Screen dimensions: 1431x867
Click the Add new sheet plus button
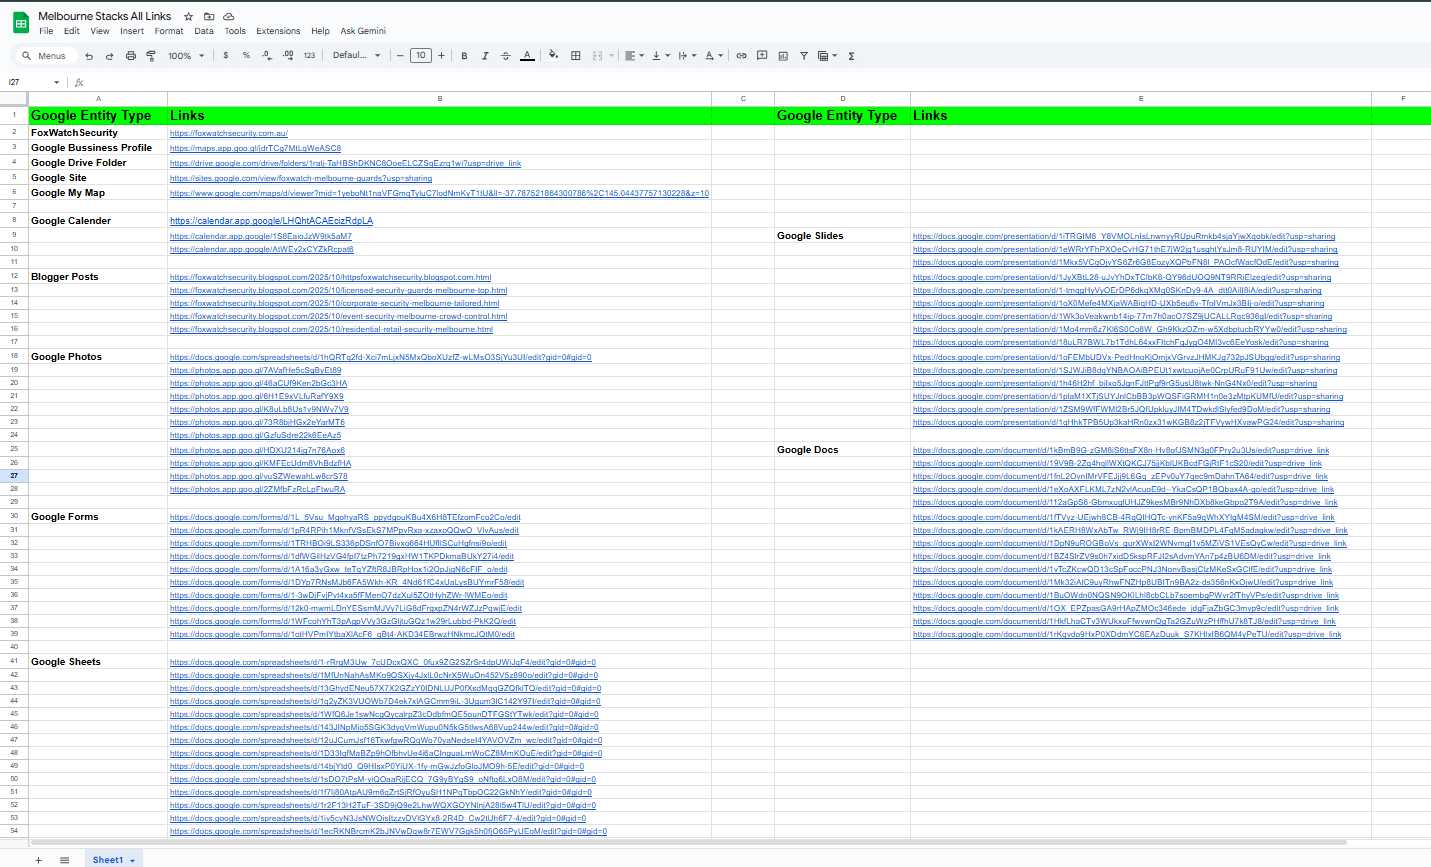[x=38, y=860]
